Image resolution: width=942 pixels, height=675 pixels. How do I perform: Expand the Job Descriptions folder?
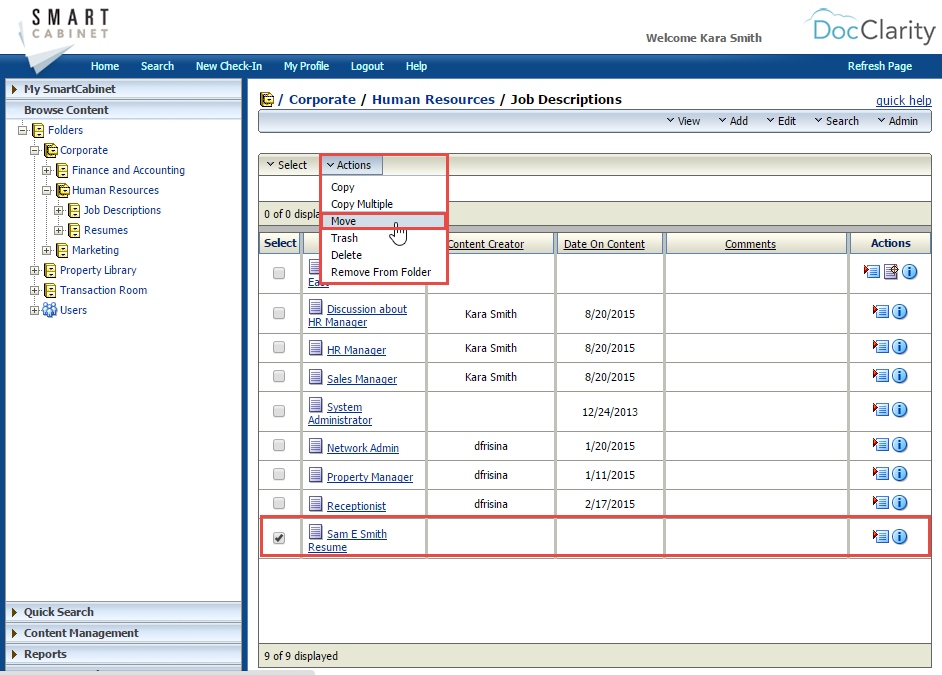click(x=58, y=210)
